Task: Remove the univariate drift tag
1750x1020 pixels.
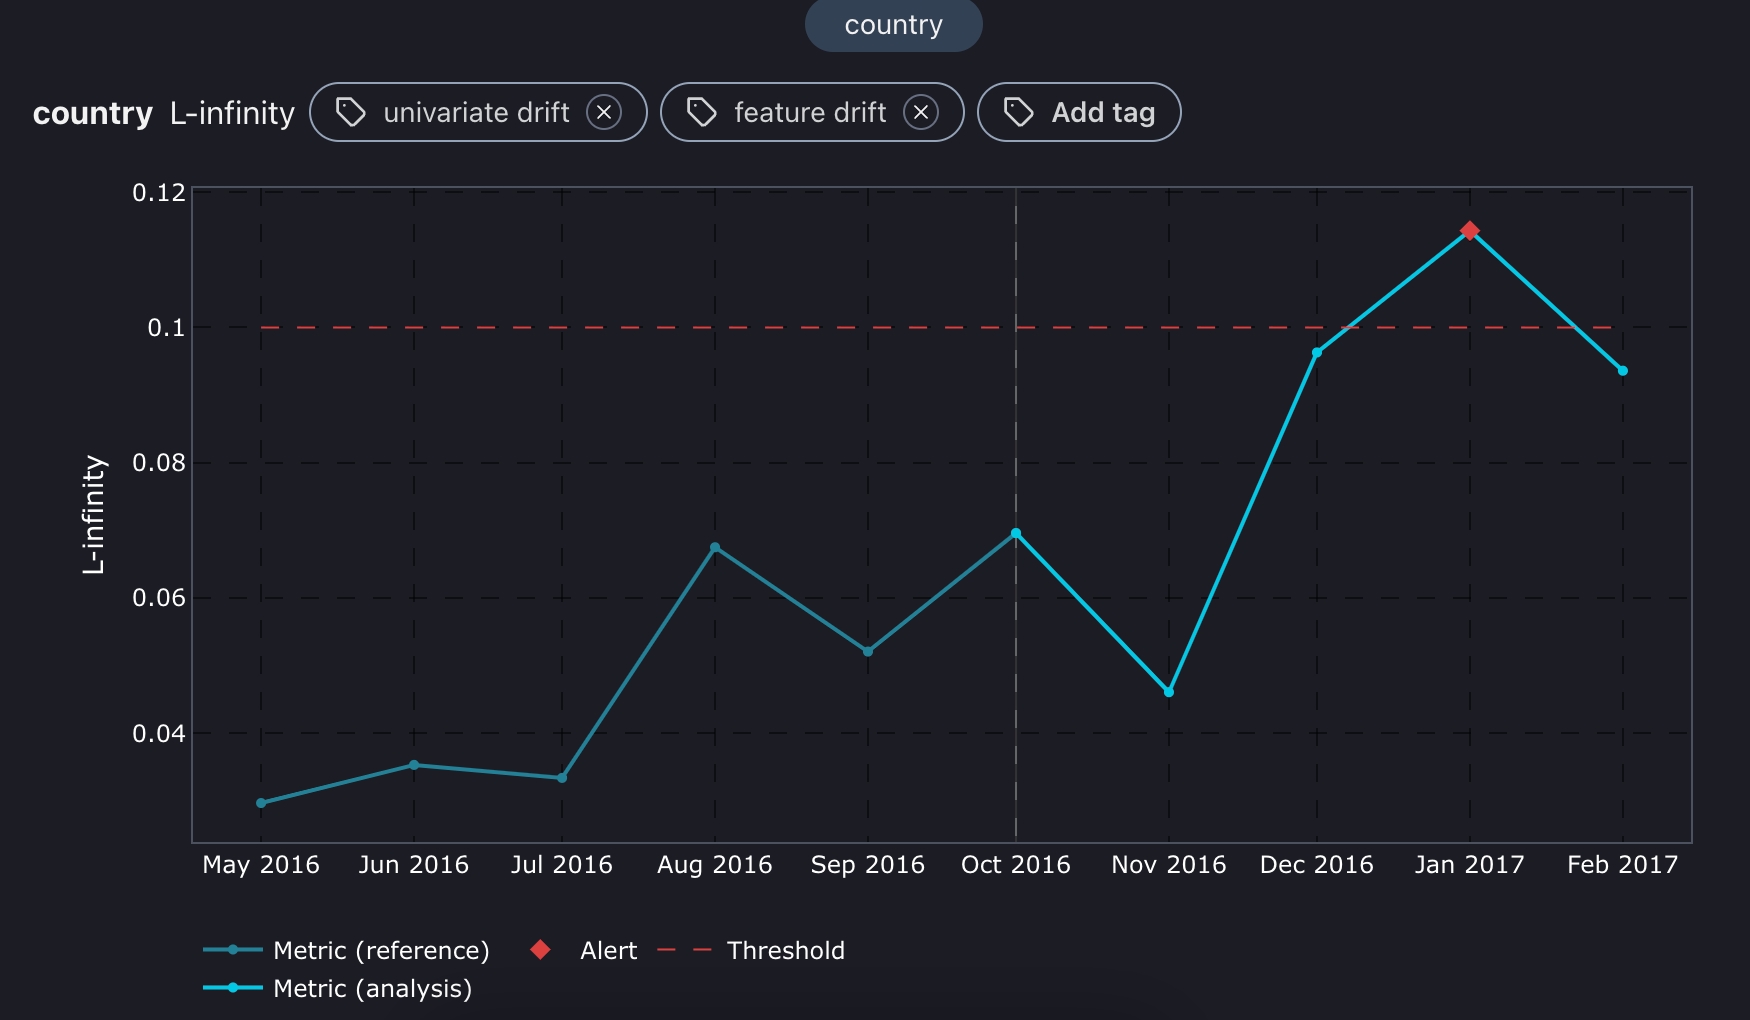Action: click(604, 112)
